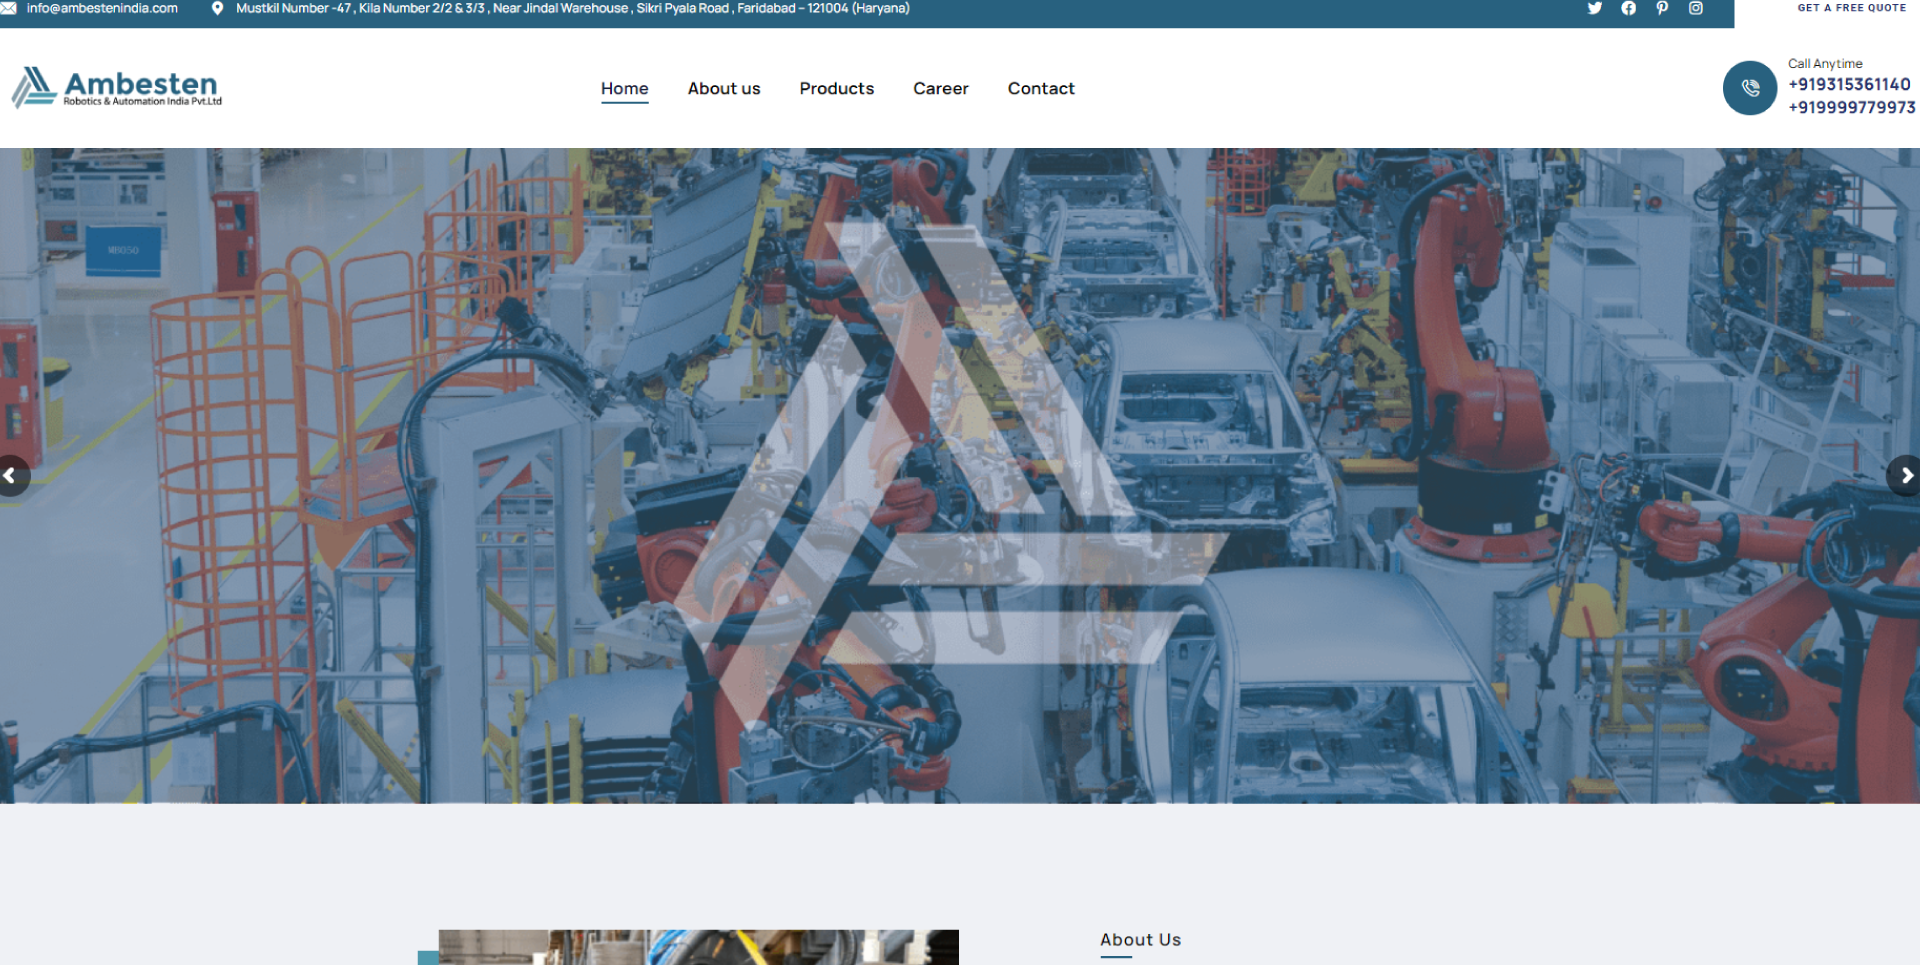Open the Instagram social icon
The height and width of the screenshot is (965, 1920).
[x=1696, y=8]
